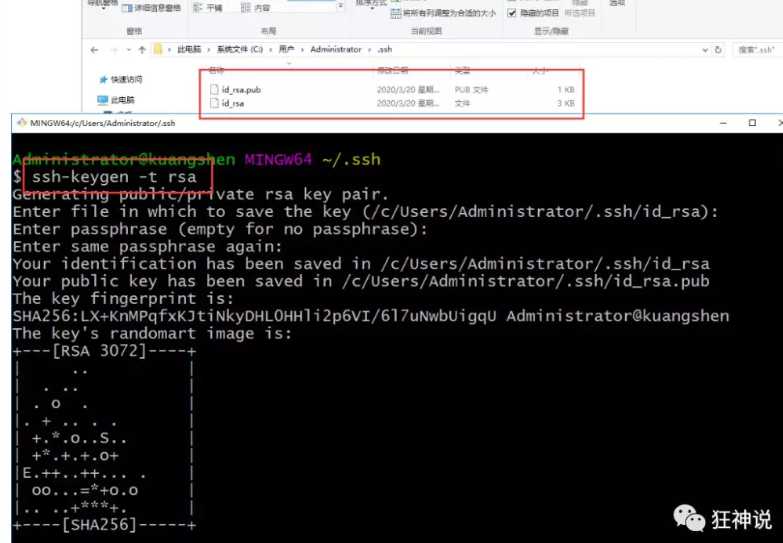Screen dimensions: 783x543
Task: Click 详细信息窗格 pane button
Action: (x=151, y=8)
